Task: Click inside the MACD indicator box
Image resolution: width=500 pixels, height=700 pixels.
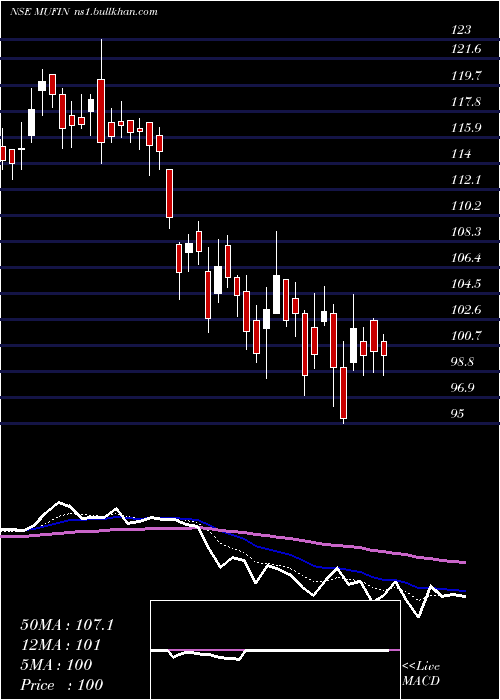Action: pyautogui.click(x=275, y=650)
